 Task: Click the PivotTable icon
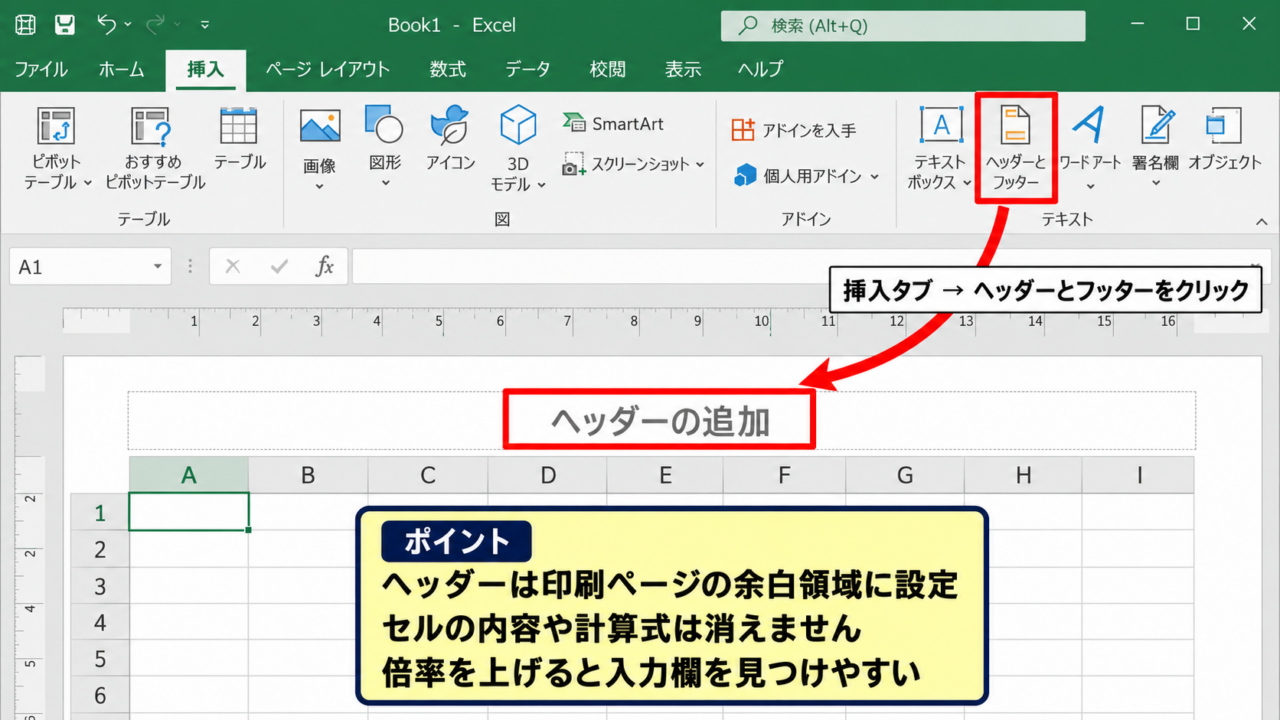[56, 126]
